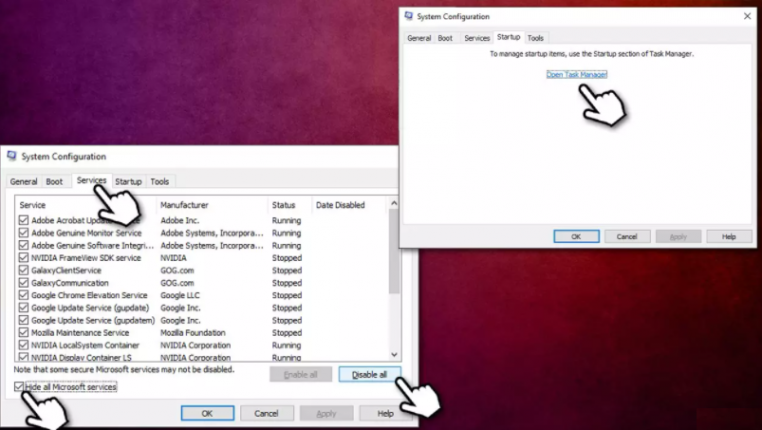Click the Enable all button
Image resolution: width=762 pixels, height=430 pixels.
tap(300, 375)
